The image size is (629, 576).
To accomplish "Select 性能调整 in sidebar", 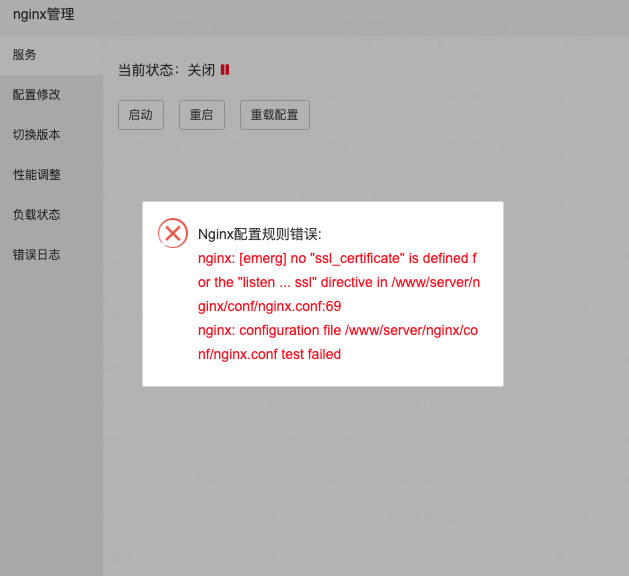I will coord(51,175).
